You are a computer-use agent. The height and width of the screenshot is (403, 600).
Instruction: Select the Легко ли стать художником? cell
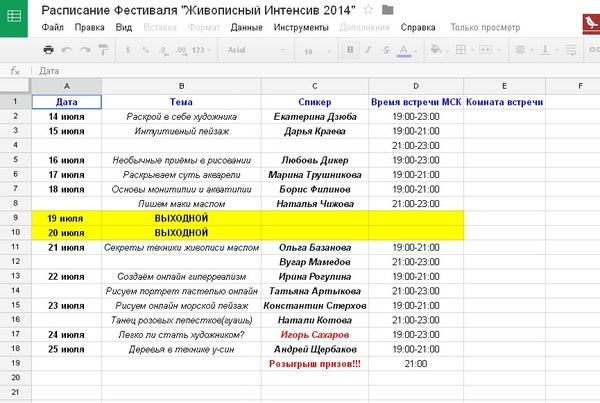pyautogui.click(x=181, y=335)
